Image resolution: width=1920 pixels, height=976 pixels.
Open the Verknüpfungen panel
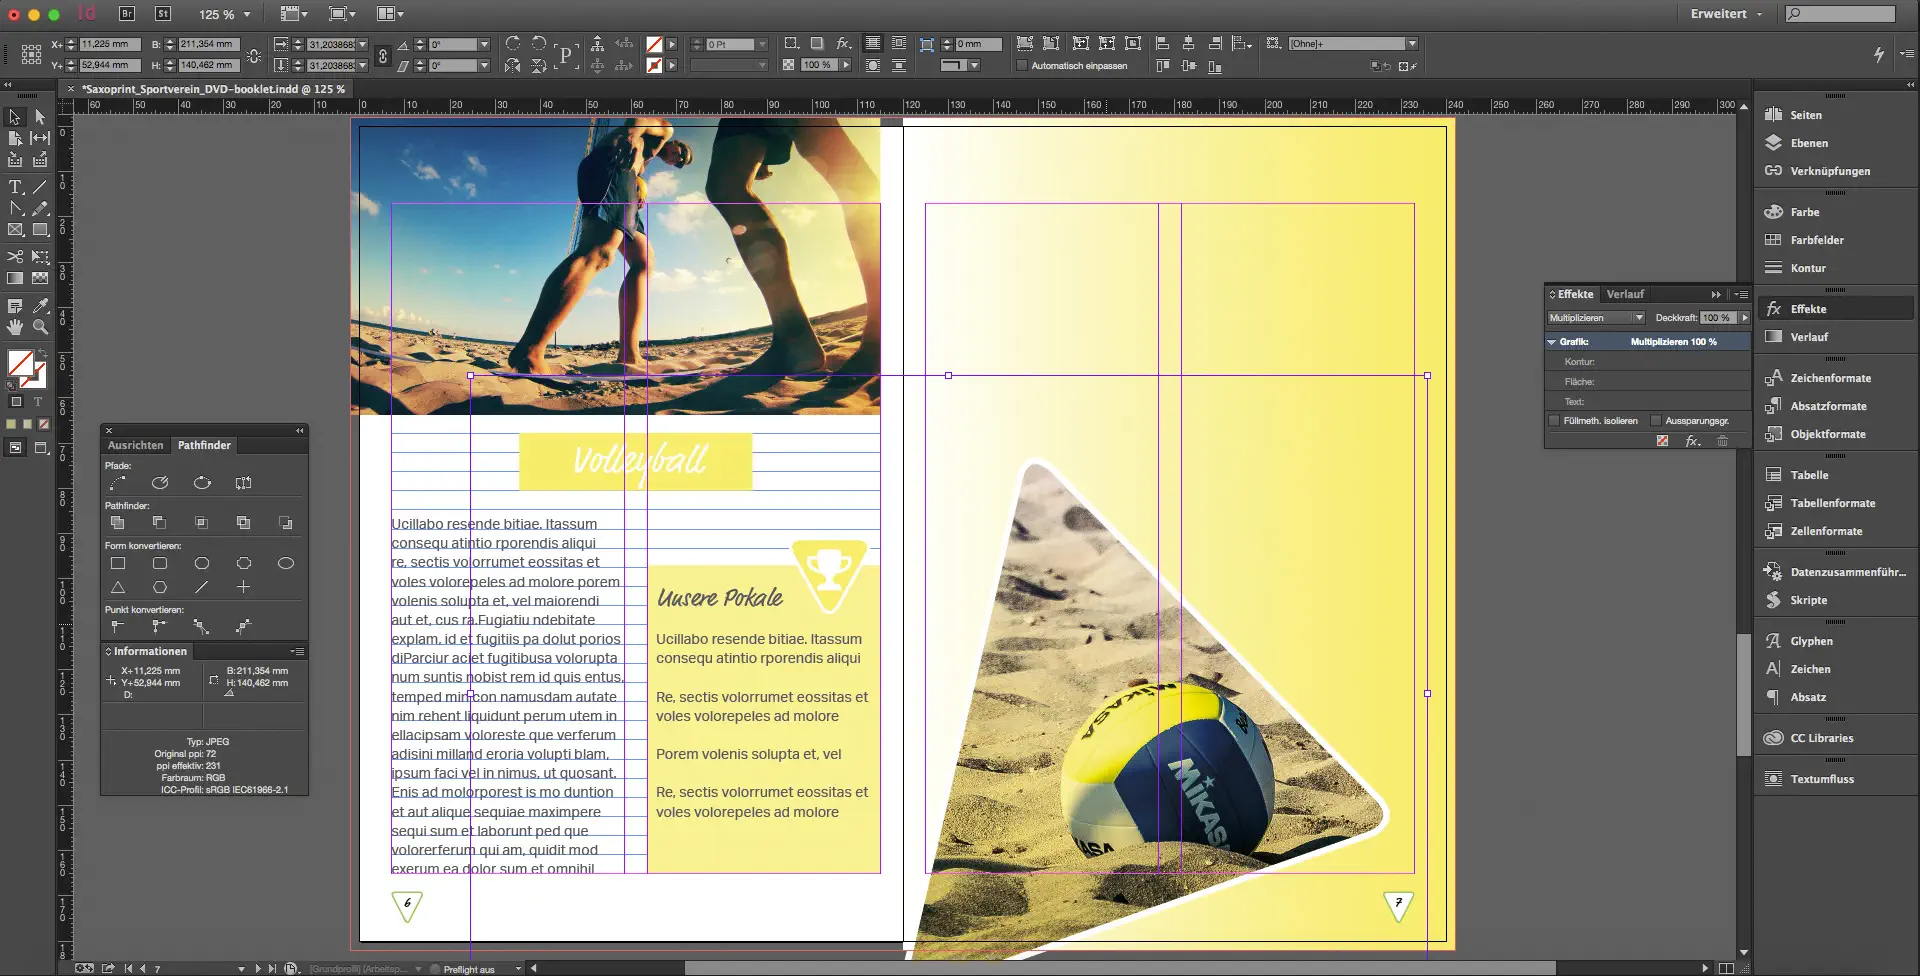(1829, 171)
